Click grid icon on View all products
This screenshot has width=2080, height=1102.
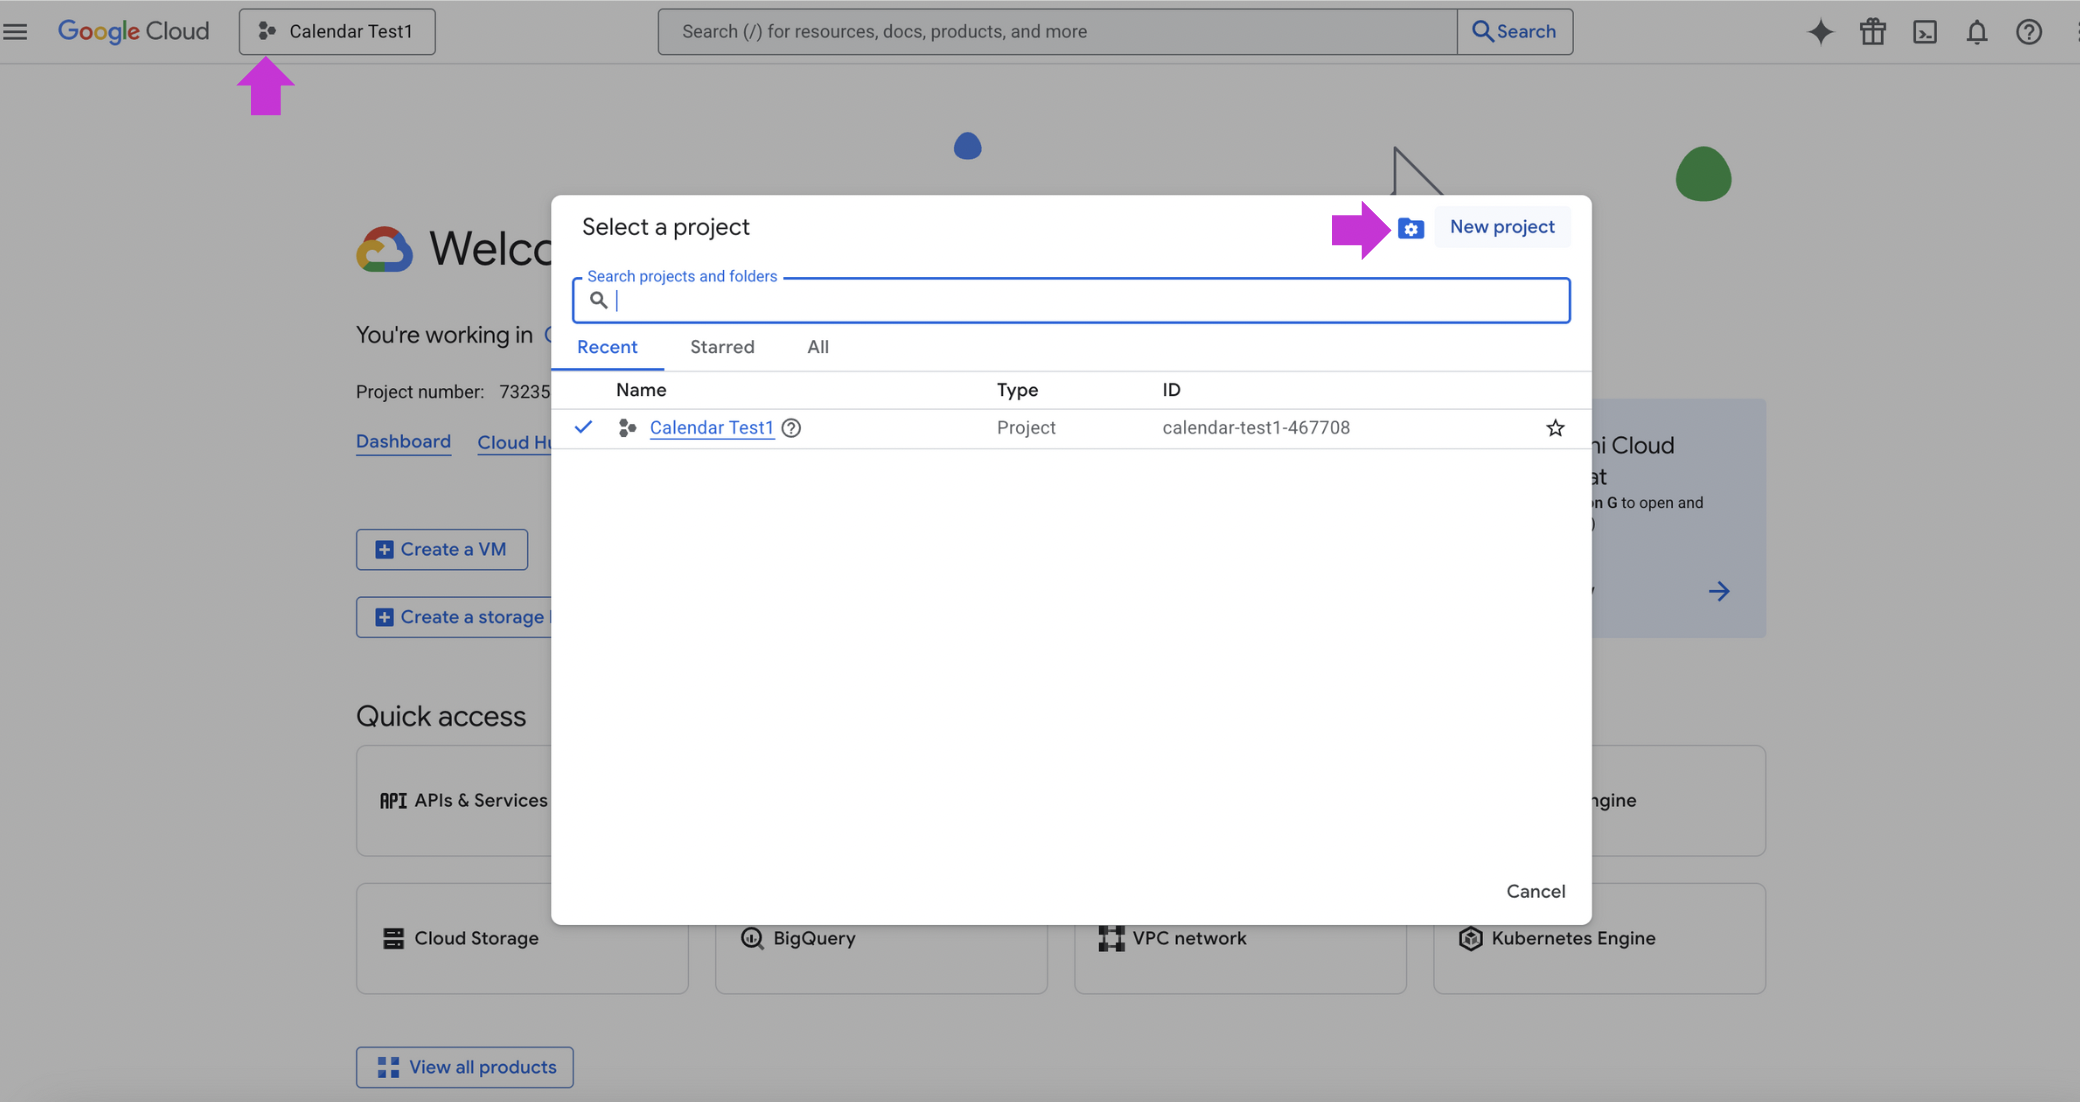click(388, 1067)
